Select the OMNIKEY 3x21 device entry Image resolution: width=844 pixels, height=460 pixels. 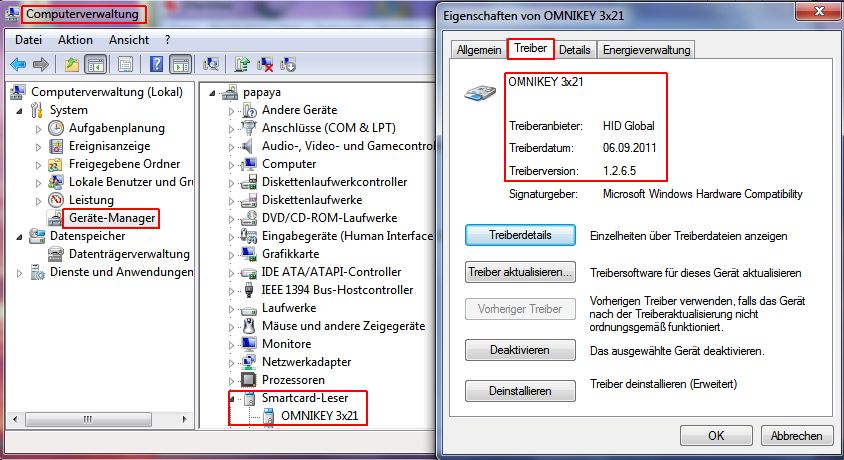(319, 416)
